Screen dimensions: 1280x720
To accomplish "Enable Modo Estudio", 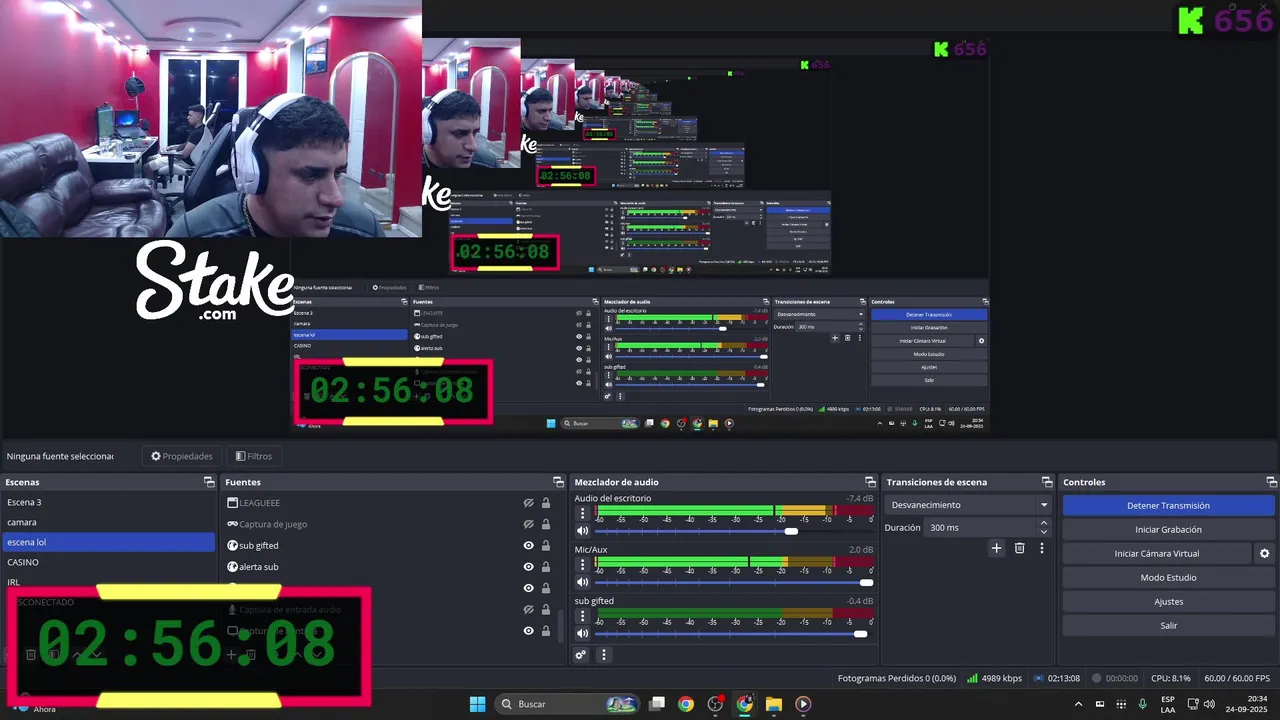I will [x=1168, y=577].
